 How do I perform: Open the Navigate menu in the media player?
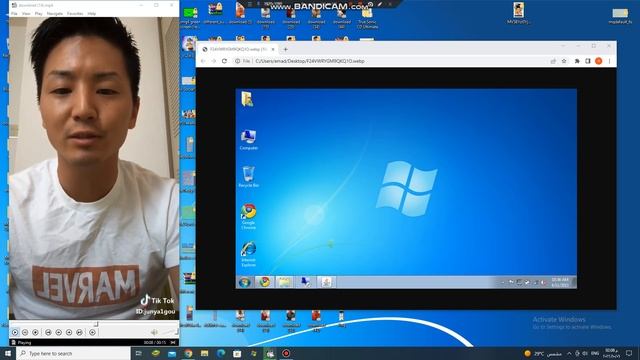coord(55,13)
